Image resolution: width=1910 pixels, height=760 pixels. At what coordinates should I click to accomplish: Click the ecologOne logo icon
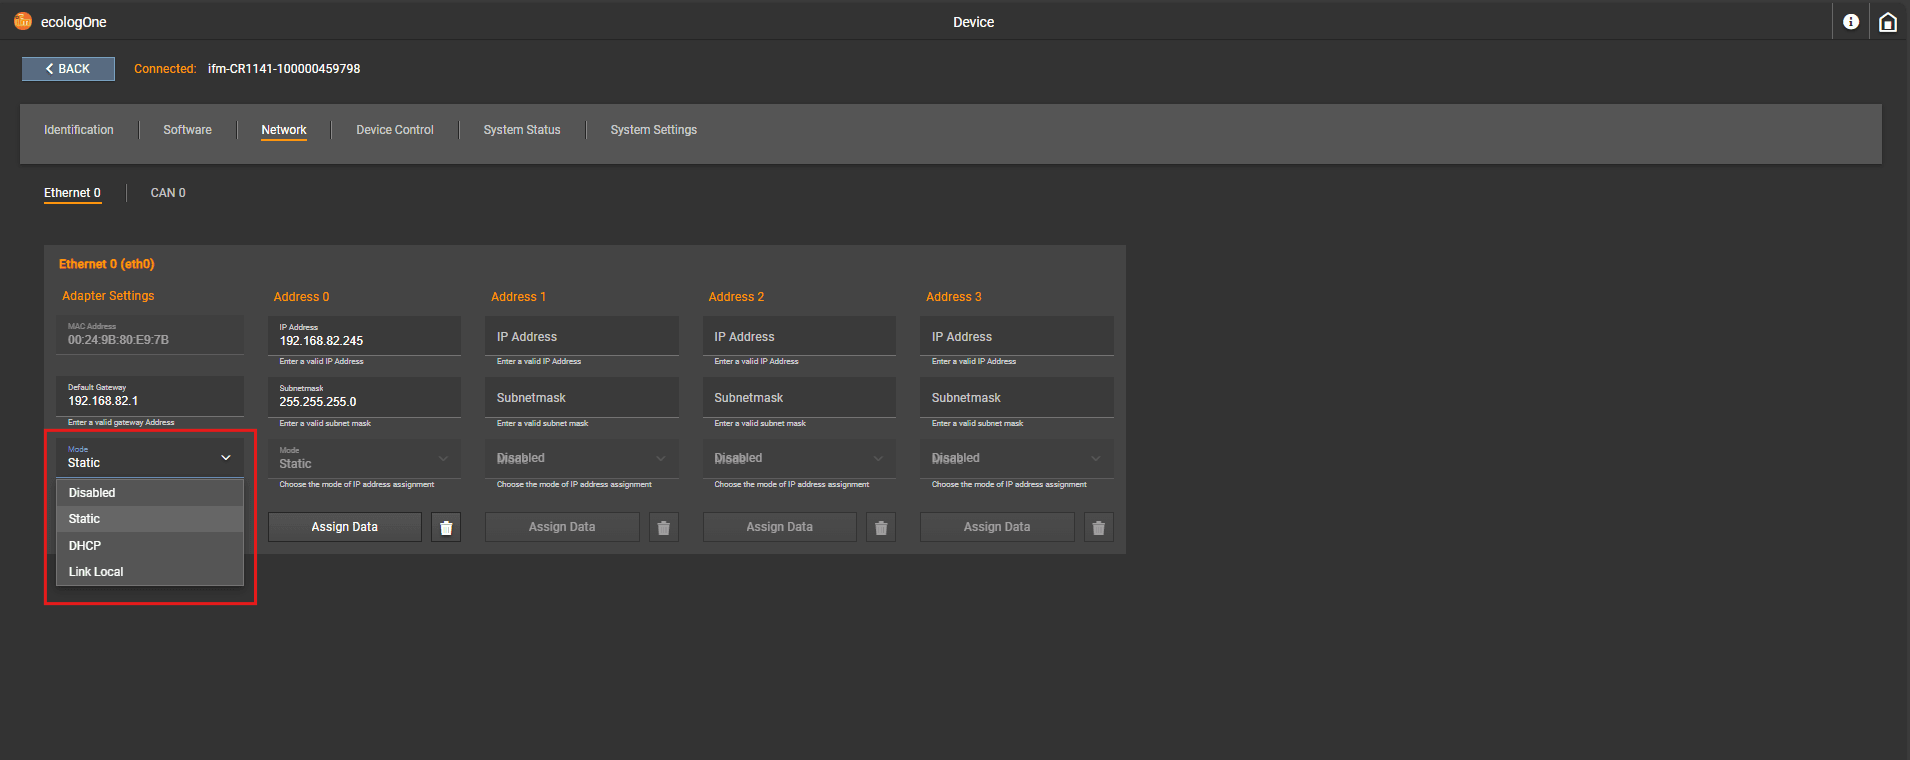pos(22,21)
